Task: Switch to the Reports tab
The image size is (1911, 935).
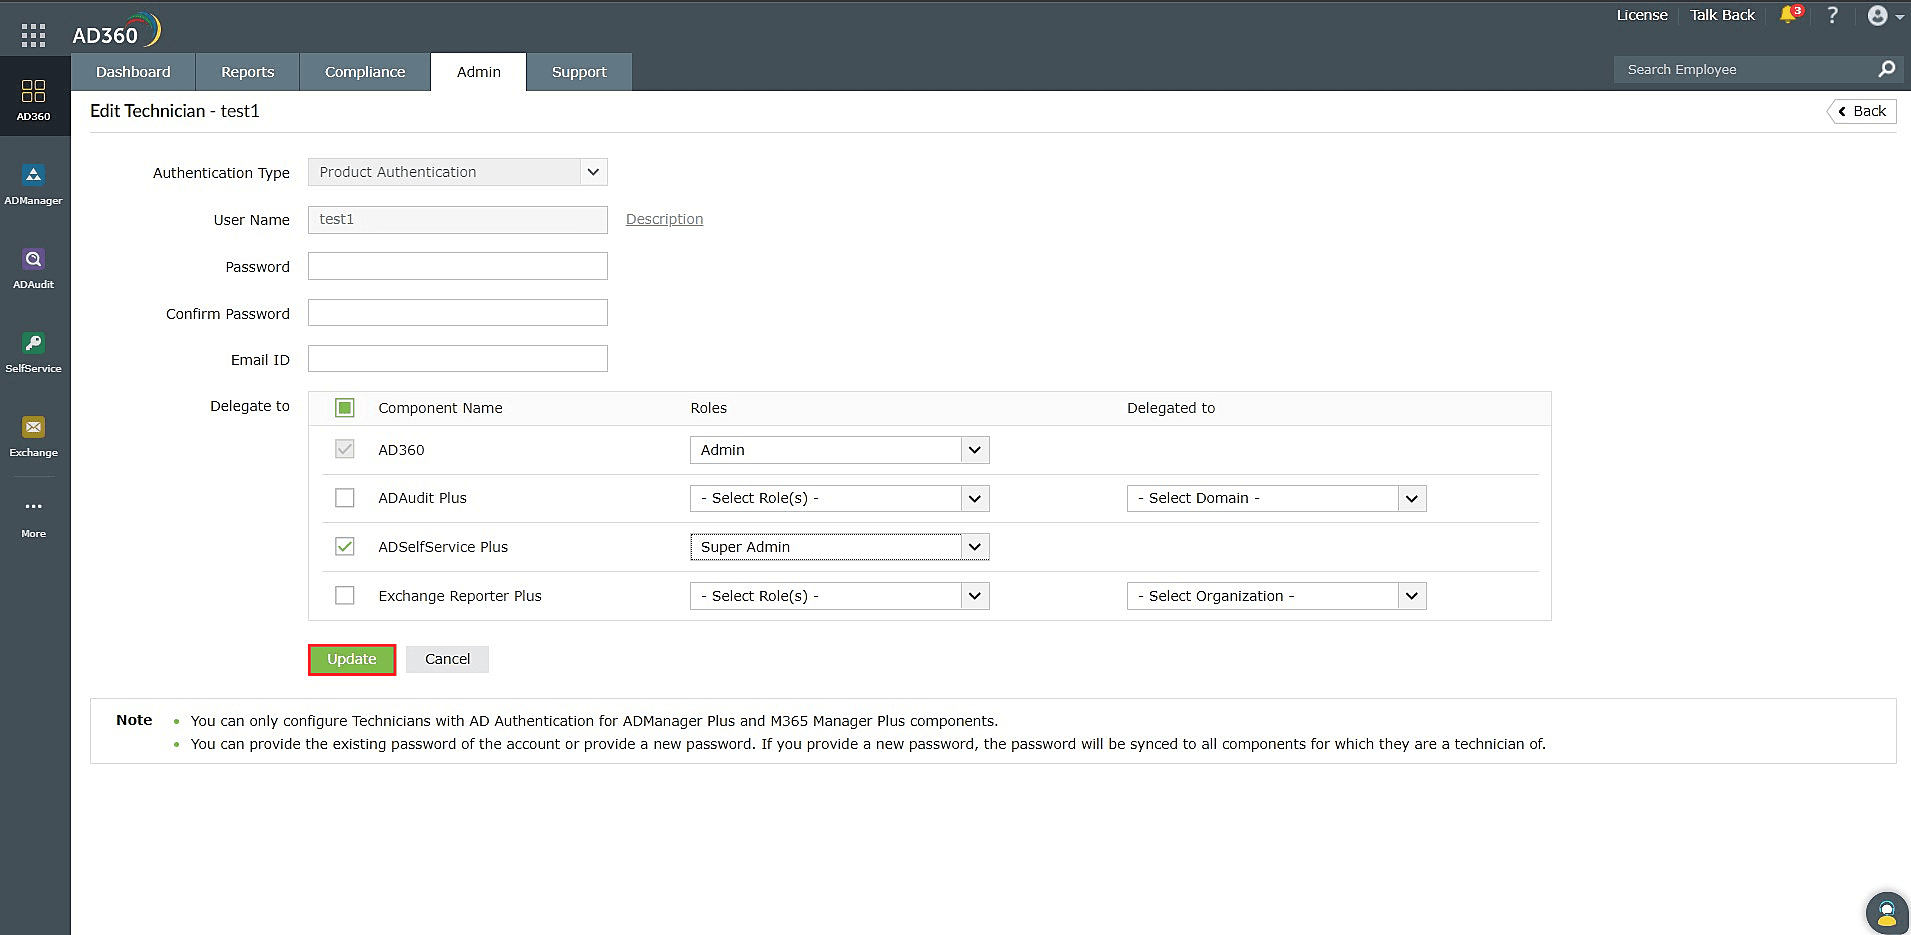Action: pos(247,72)
